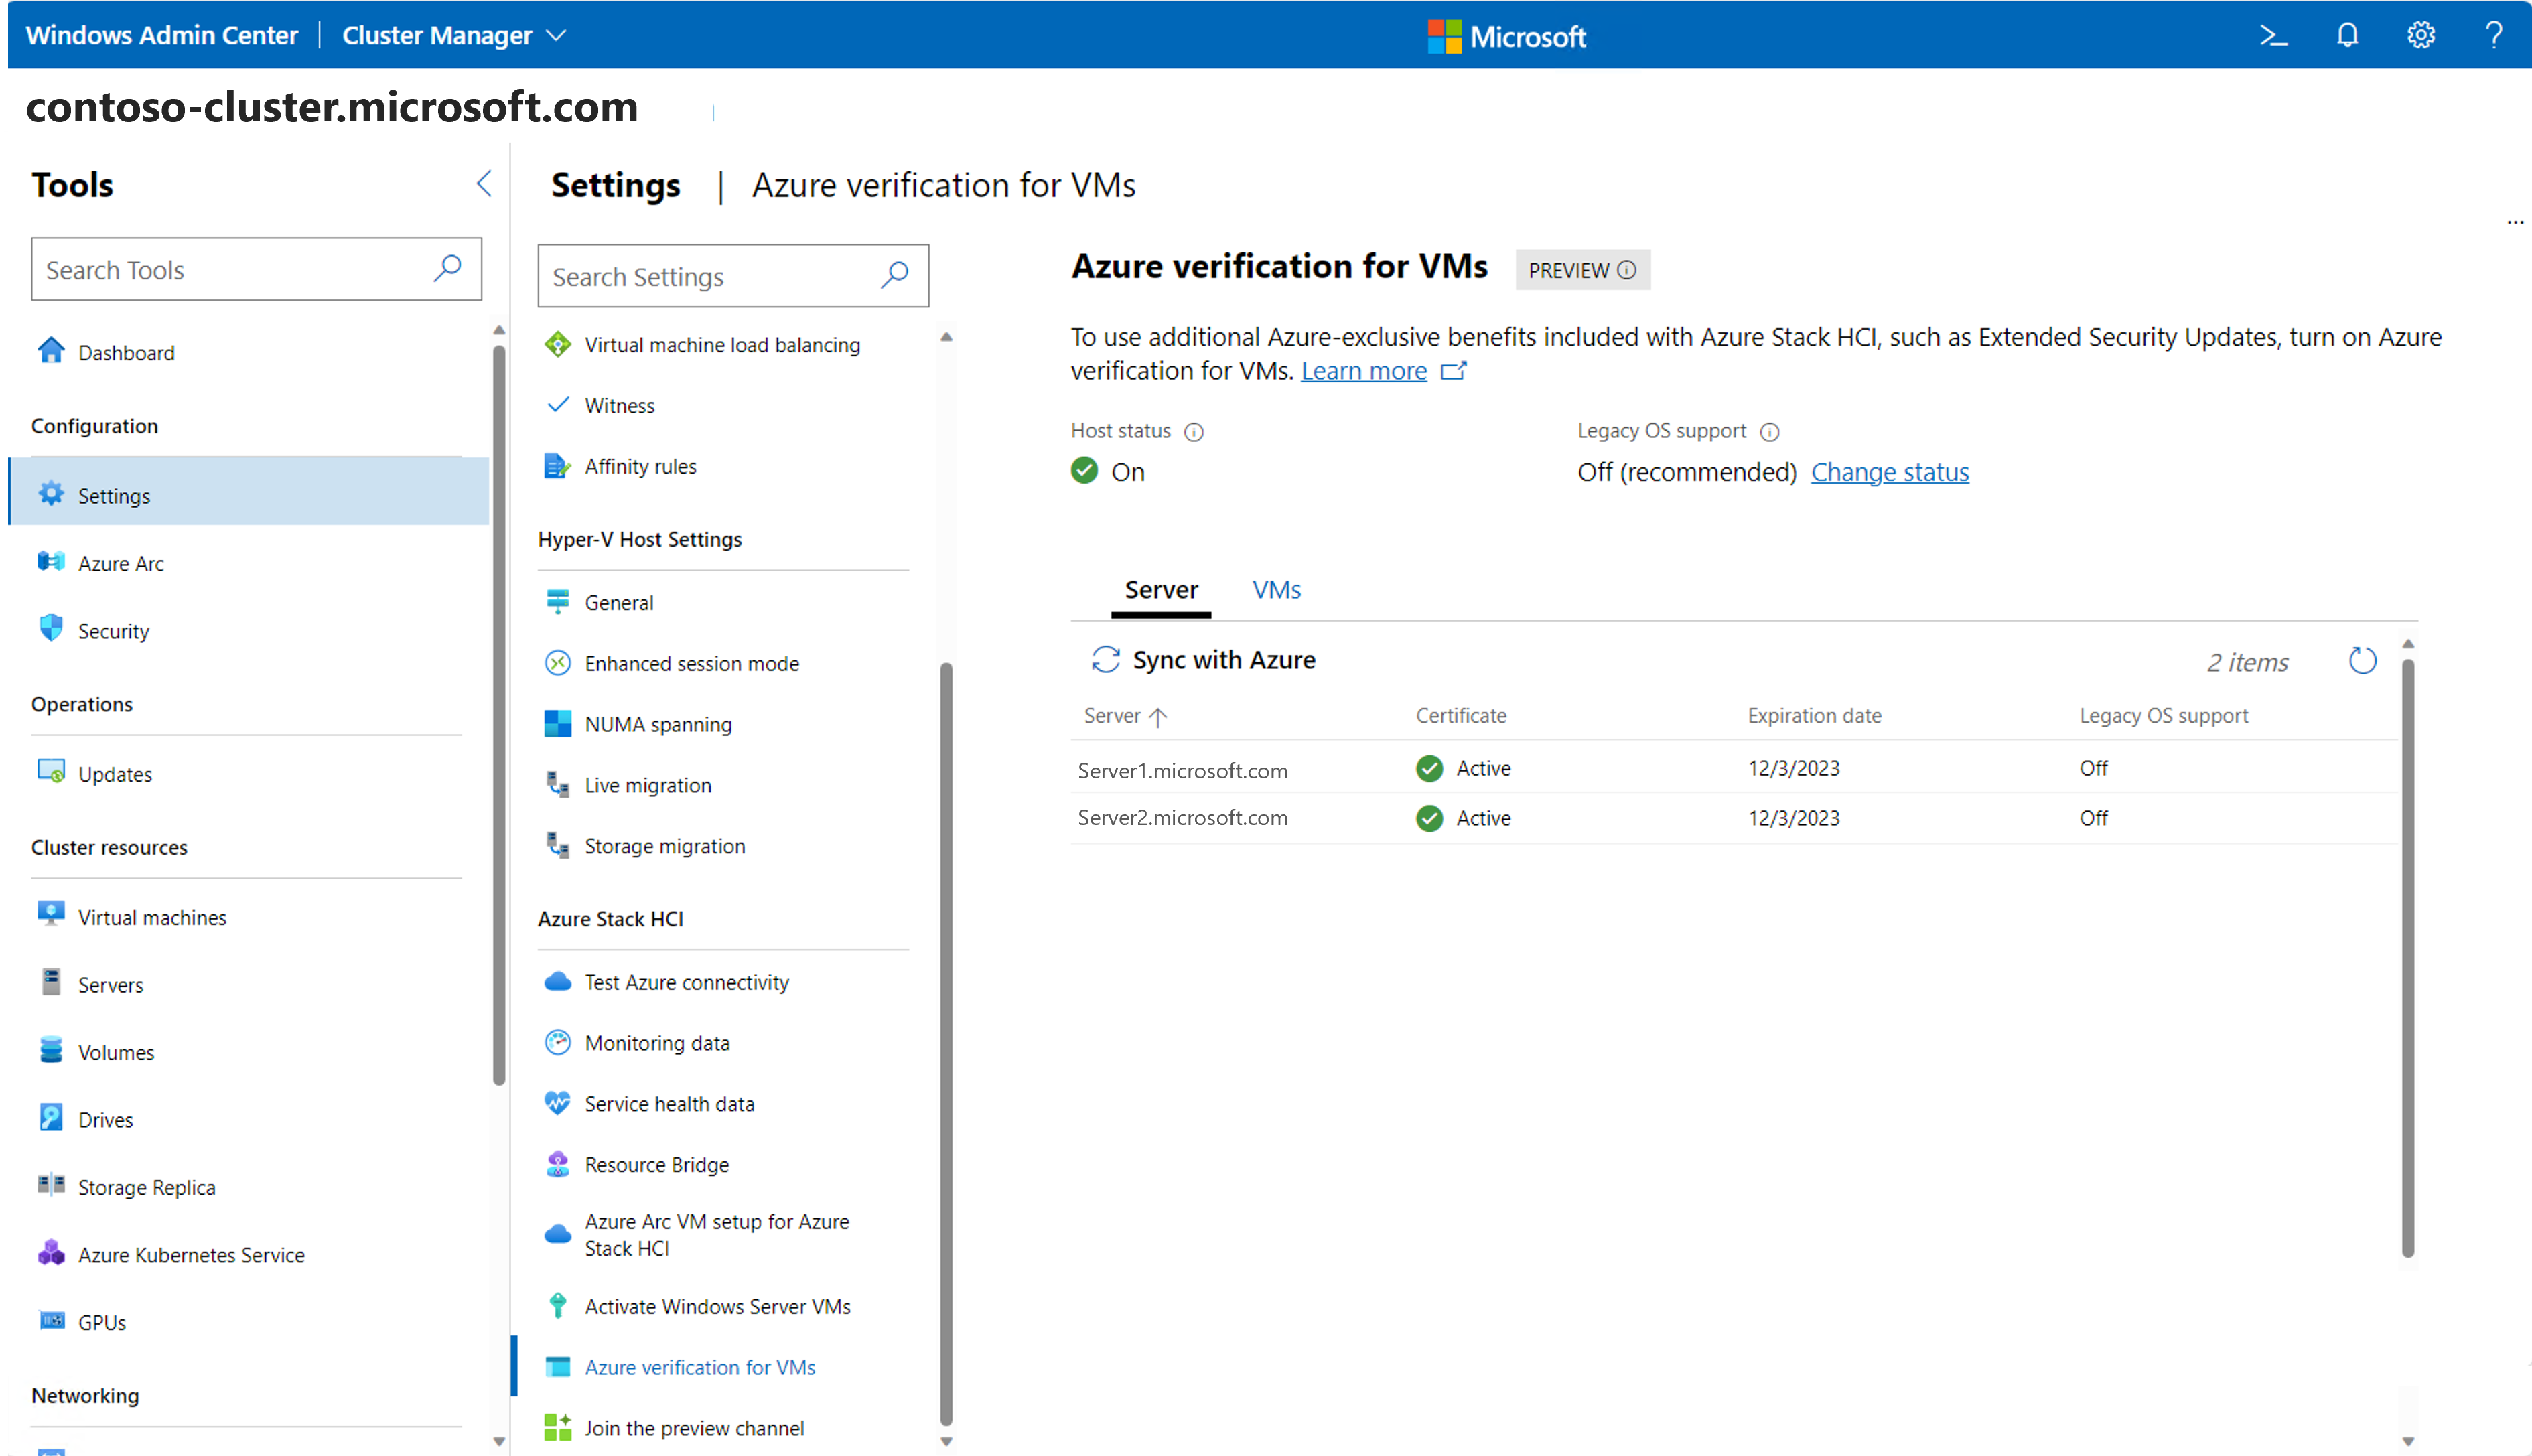Open Live migration settings
Image resolution: width=2532 pixels, height=1456 pixels.
pyautogui.click(x=647, y=785)
